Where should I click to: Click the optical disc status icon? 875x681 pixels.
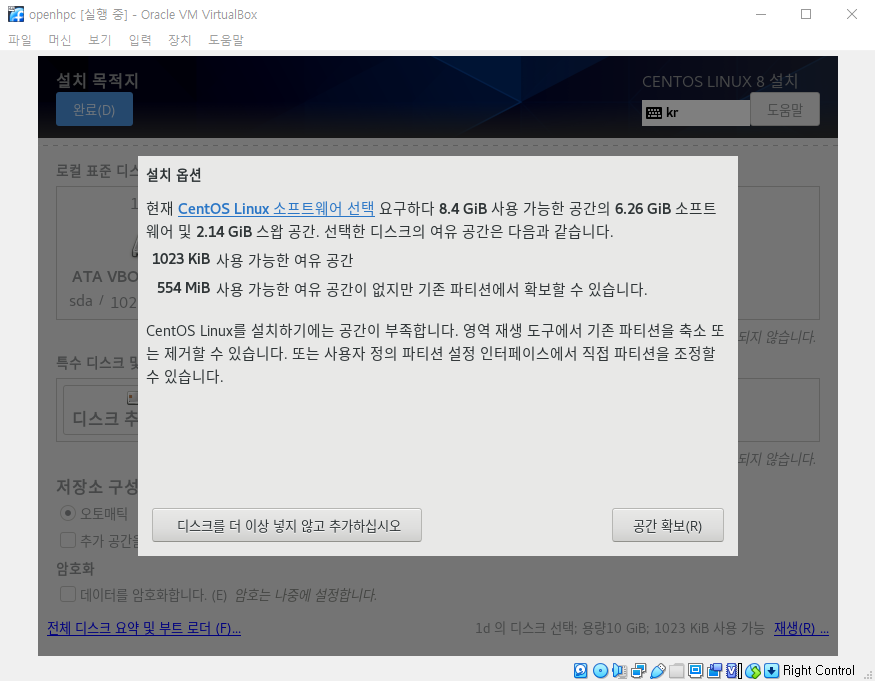[x=600, y=670]
